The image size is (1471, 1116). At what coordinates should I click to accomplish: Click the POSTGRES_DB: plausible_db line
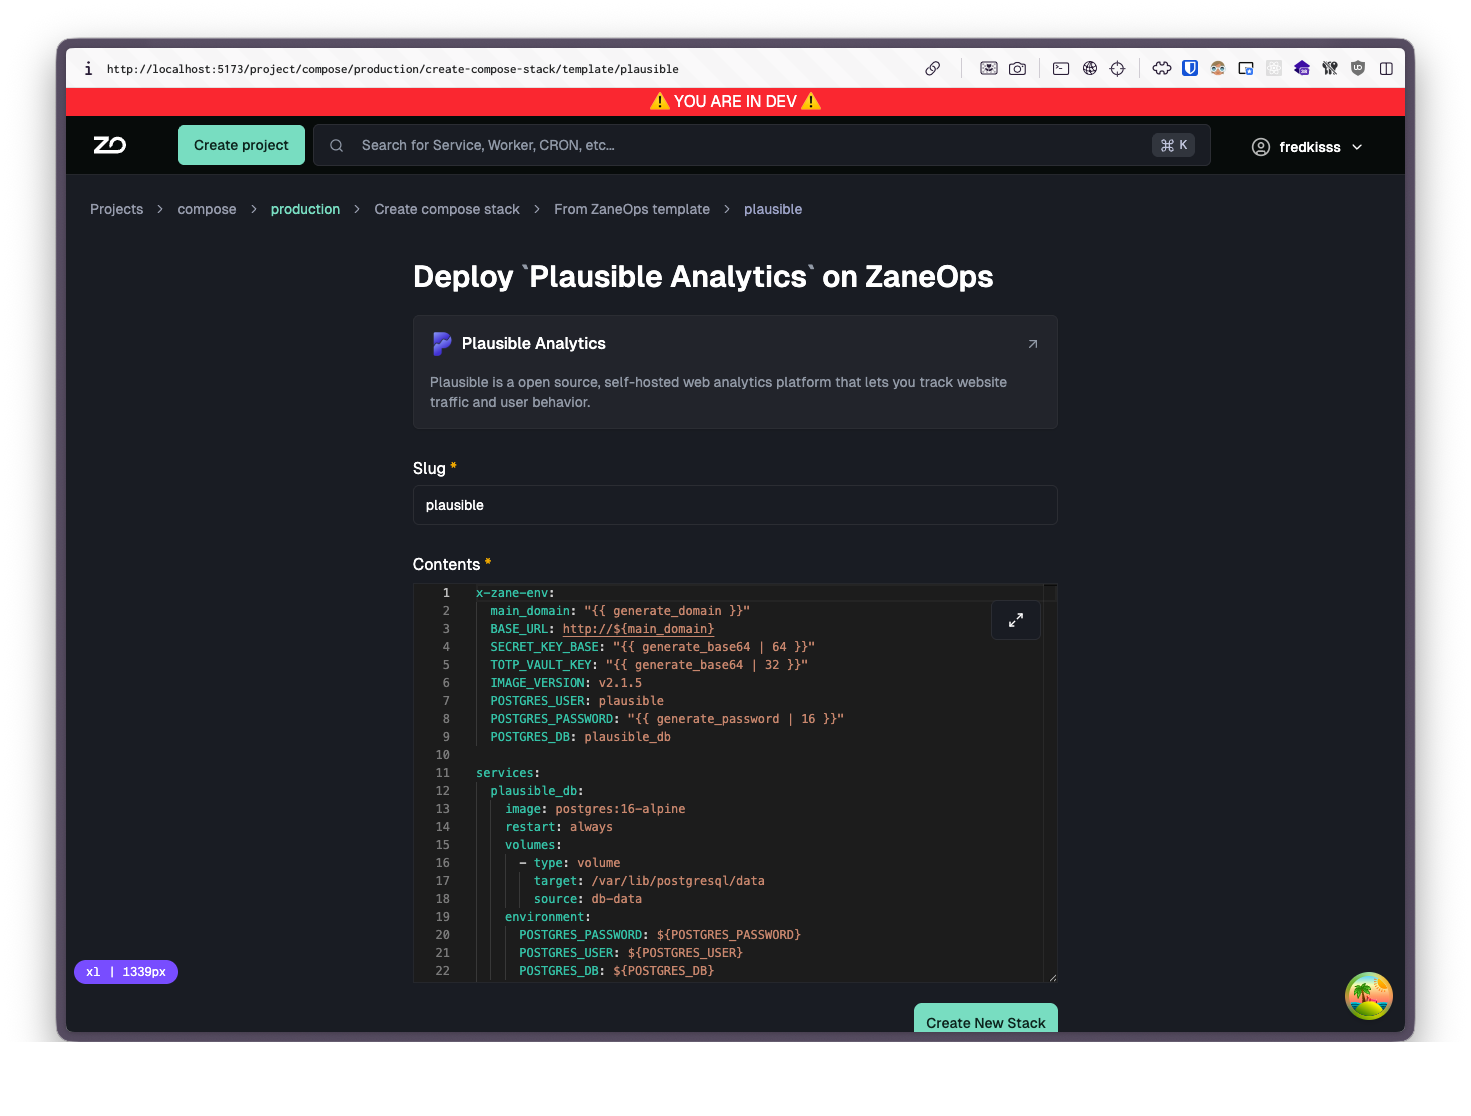pos(581,737)
